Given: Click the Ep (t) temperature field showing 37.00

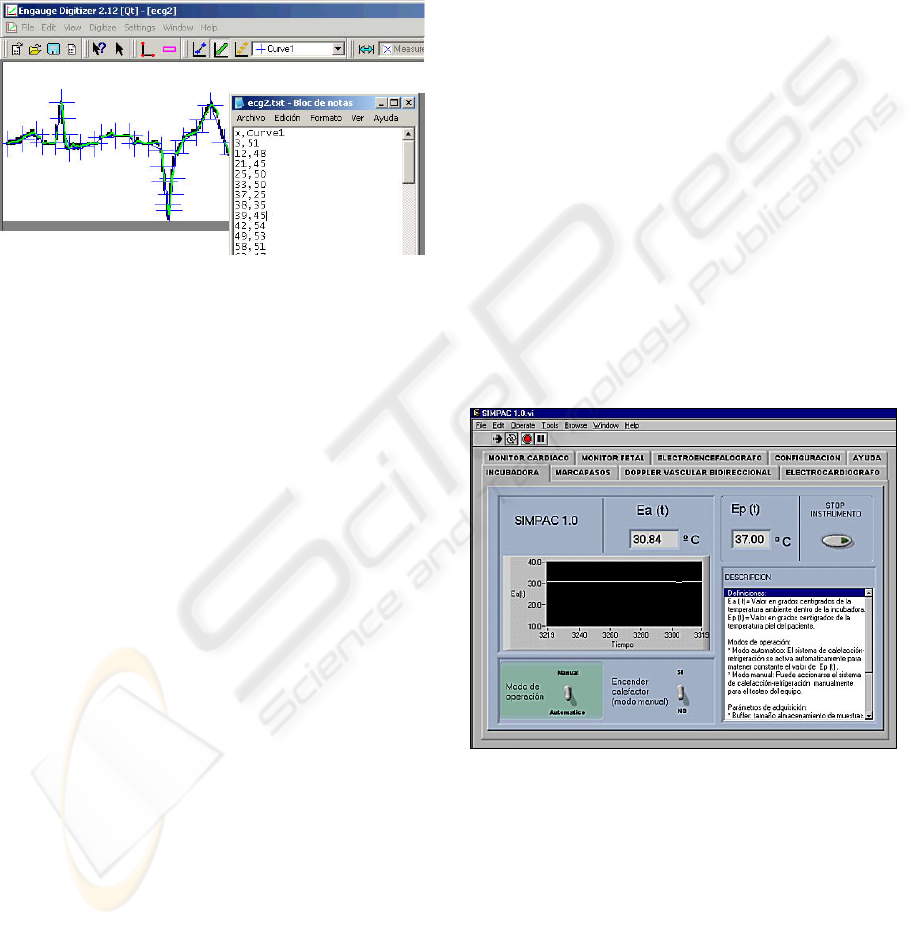Looking at the screenshot, I should point(749,539).
